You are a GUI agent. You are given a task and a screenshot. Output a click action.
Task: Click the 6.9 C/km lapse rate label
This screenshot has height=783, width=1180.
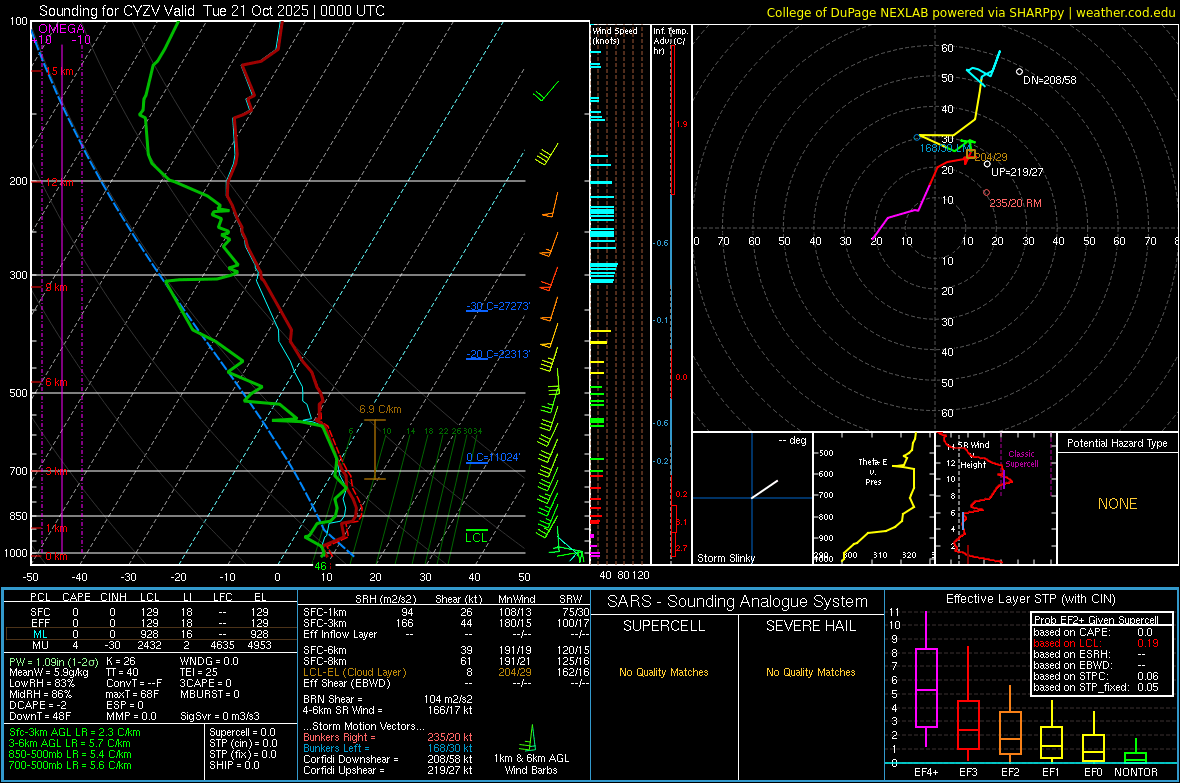point(380,410)
